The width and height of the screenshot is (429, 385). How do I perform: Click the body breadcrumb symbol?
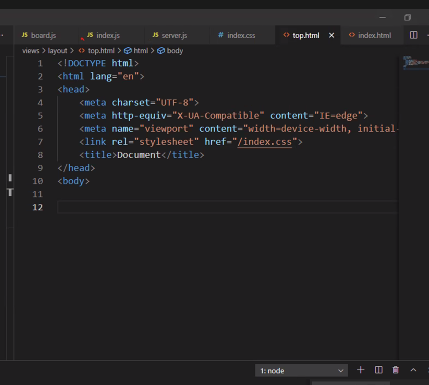pyautogui.click(x=170, y=51)
